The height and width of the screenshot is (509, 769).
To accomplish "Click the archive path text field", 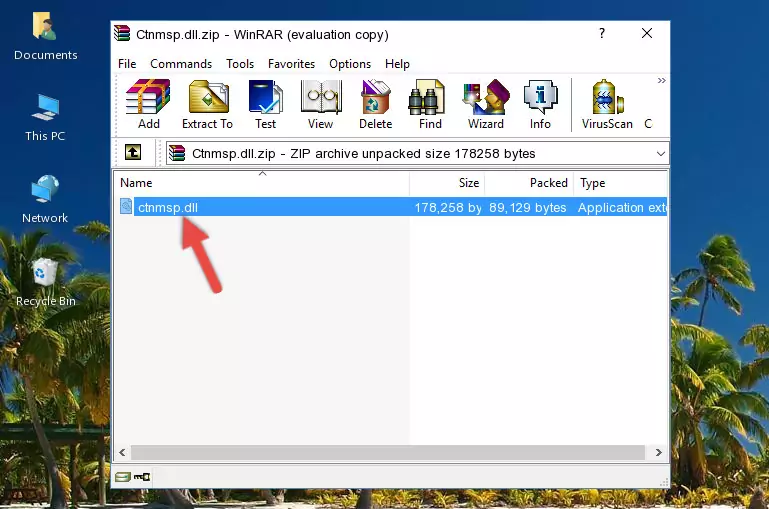I will [417, 153].
